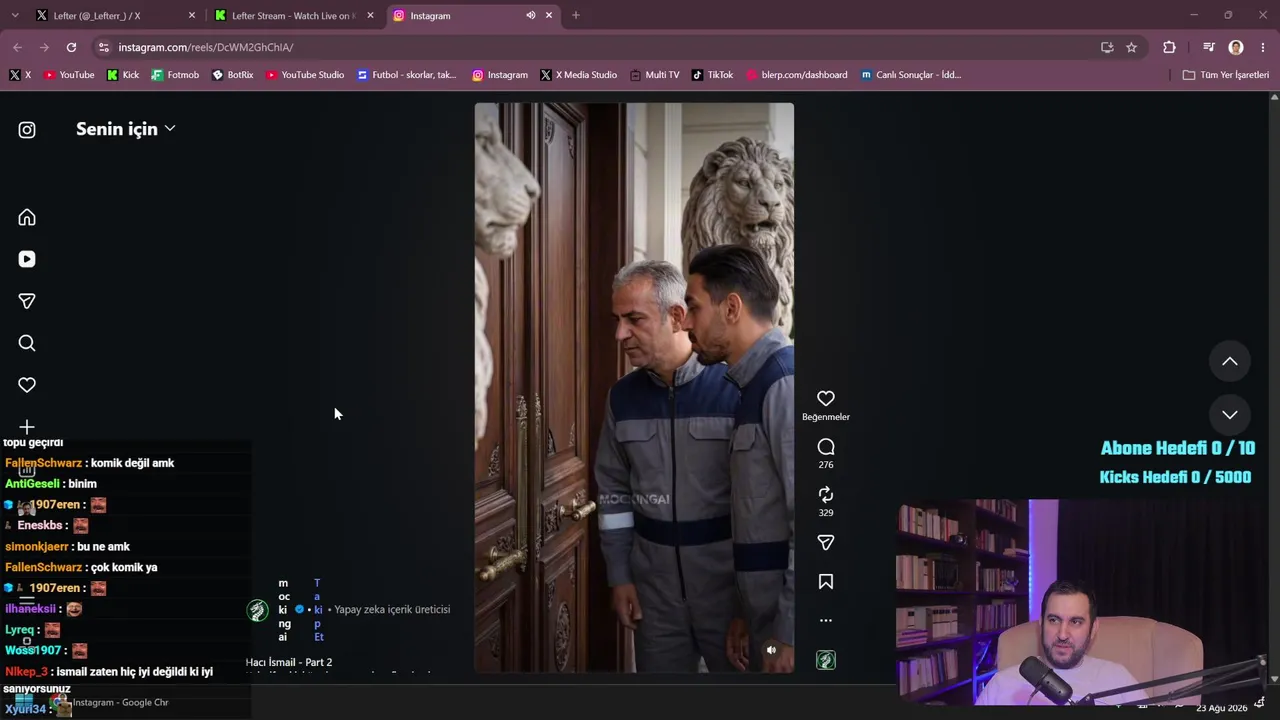Open the 'Tüm Yer İşaretleri' bookmarks folder
Image resolution: width=1280 pixels, height=720 pixels.
point(1225,75)
